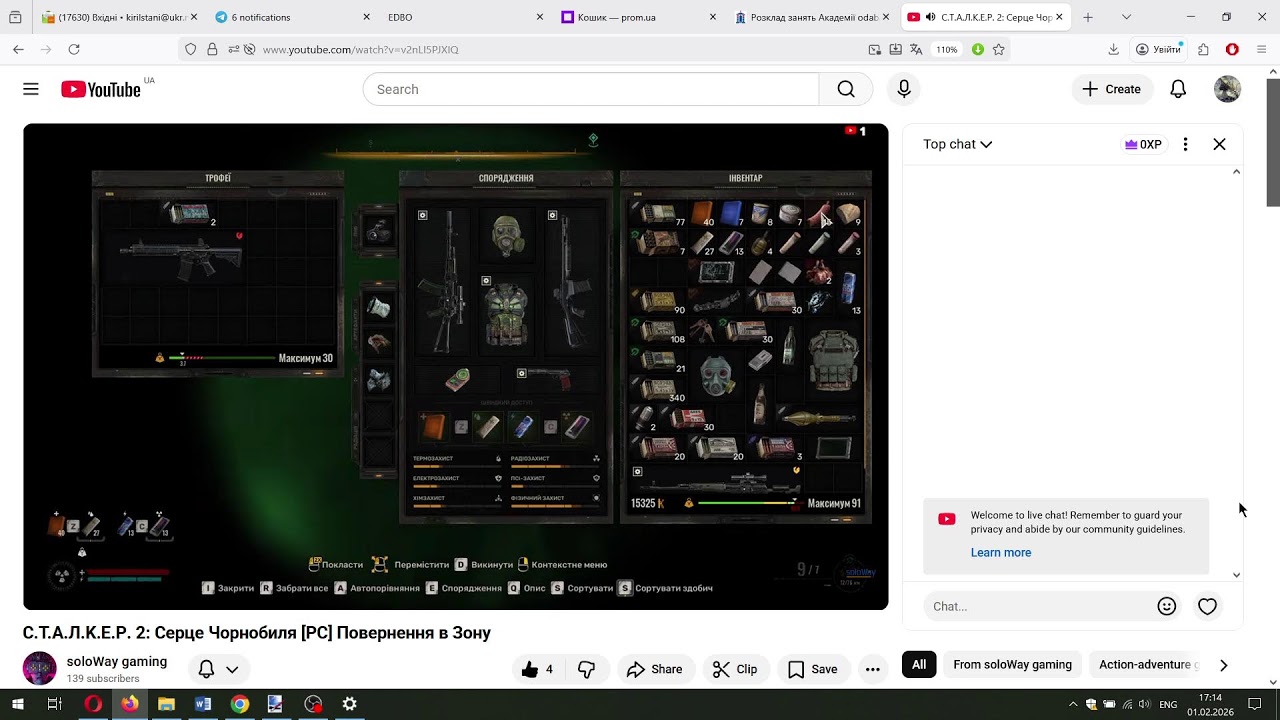The width and height of the screenshot is (1280, 720).
Task: Switch to the Вхідні ukr.net mail tab
Action: coord(120,17)
